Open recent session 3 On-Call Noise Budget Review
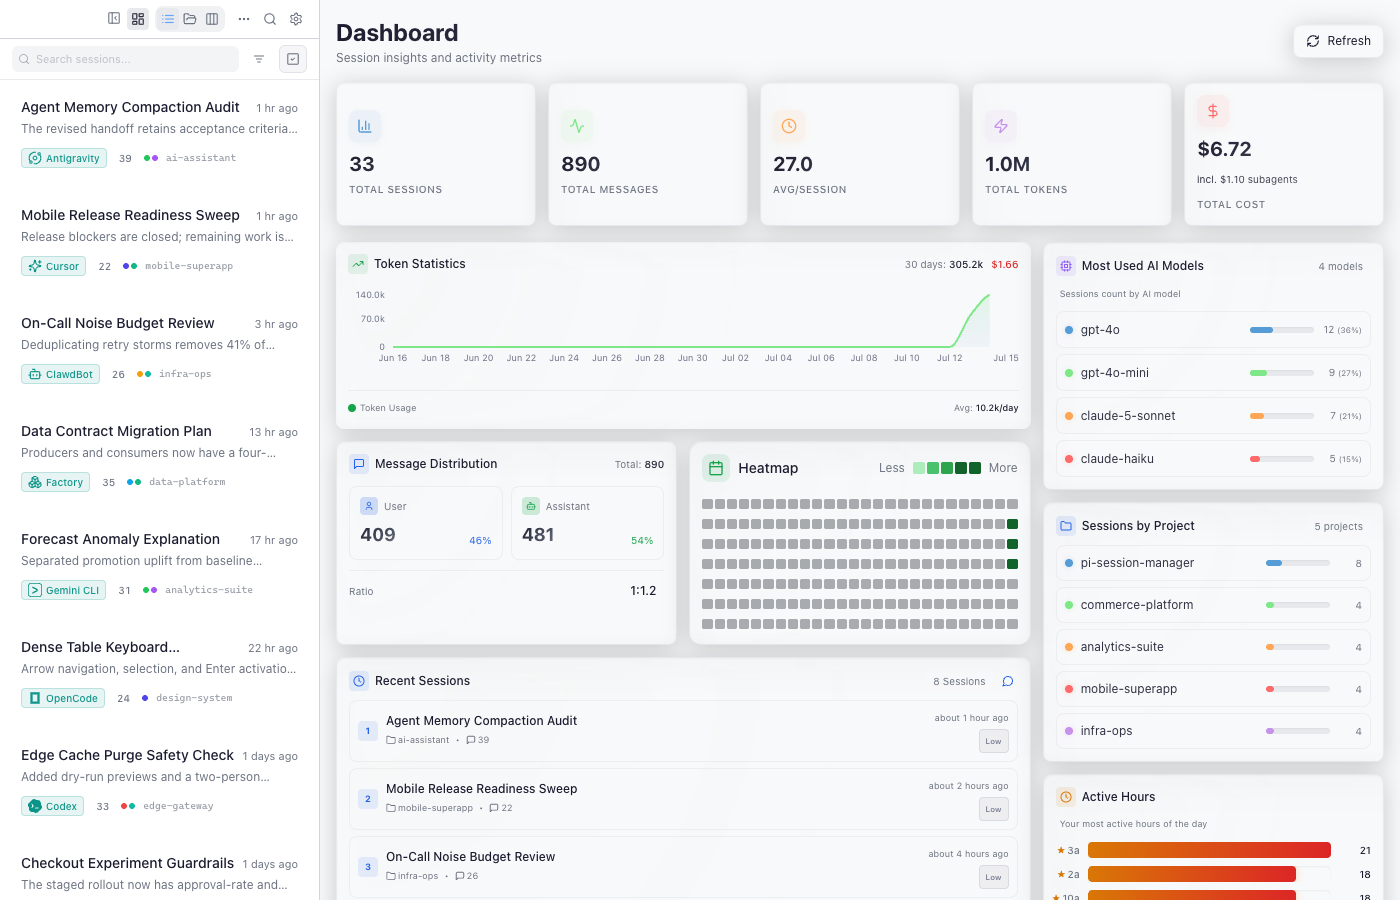The height and width of the screenshot is (900, 1400). click(x=683, y=867)
